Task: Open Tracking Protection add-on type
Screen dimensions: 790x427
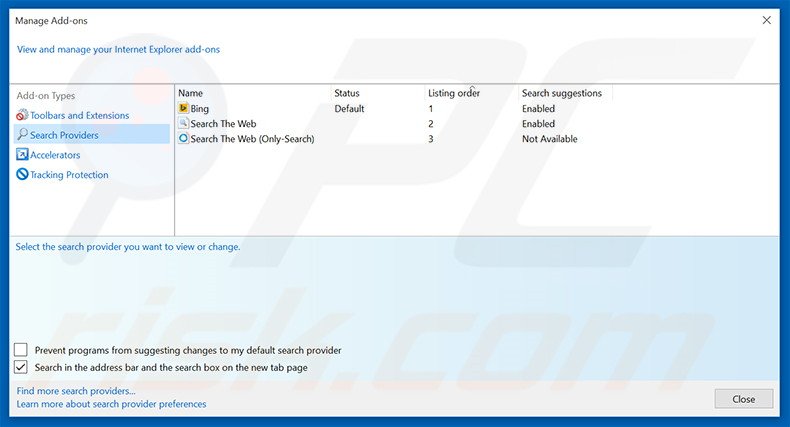Action: (69, 175)
